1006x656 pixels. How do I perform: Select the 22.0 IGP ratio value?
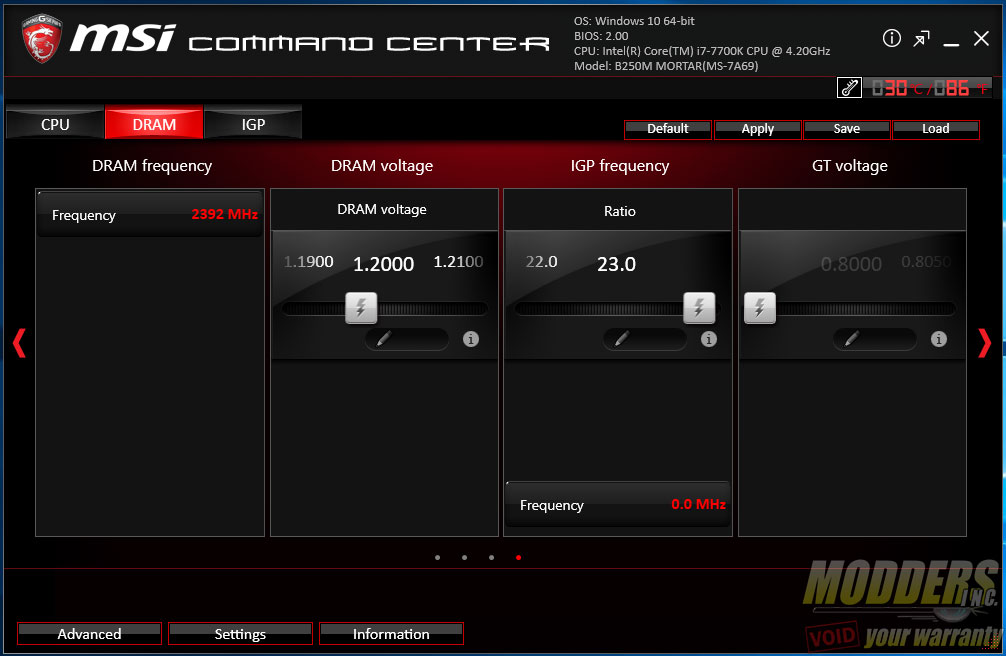[x=541, y=262]
